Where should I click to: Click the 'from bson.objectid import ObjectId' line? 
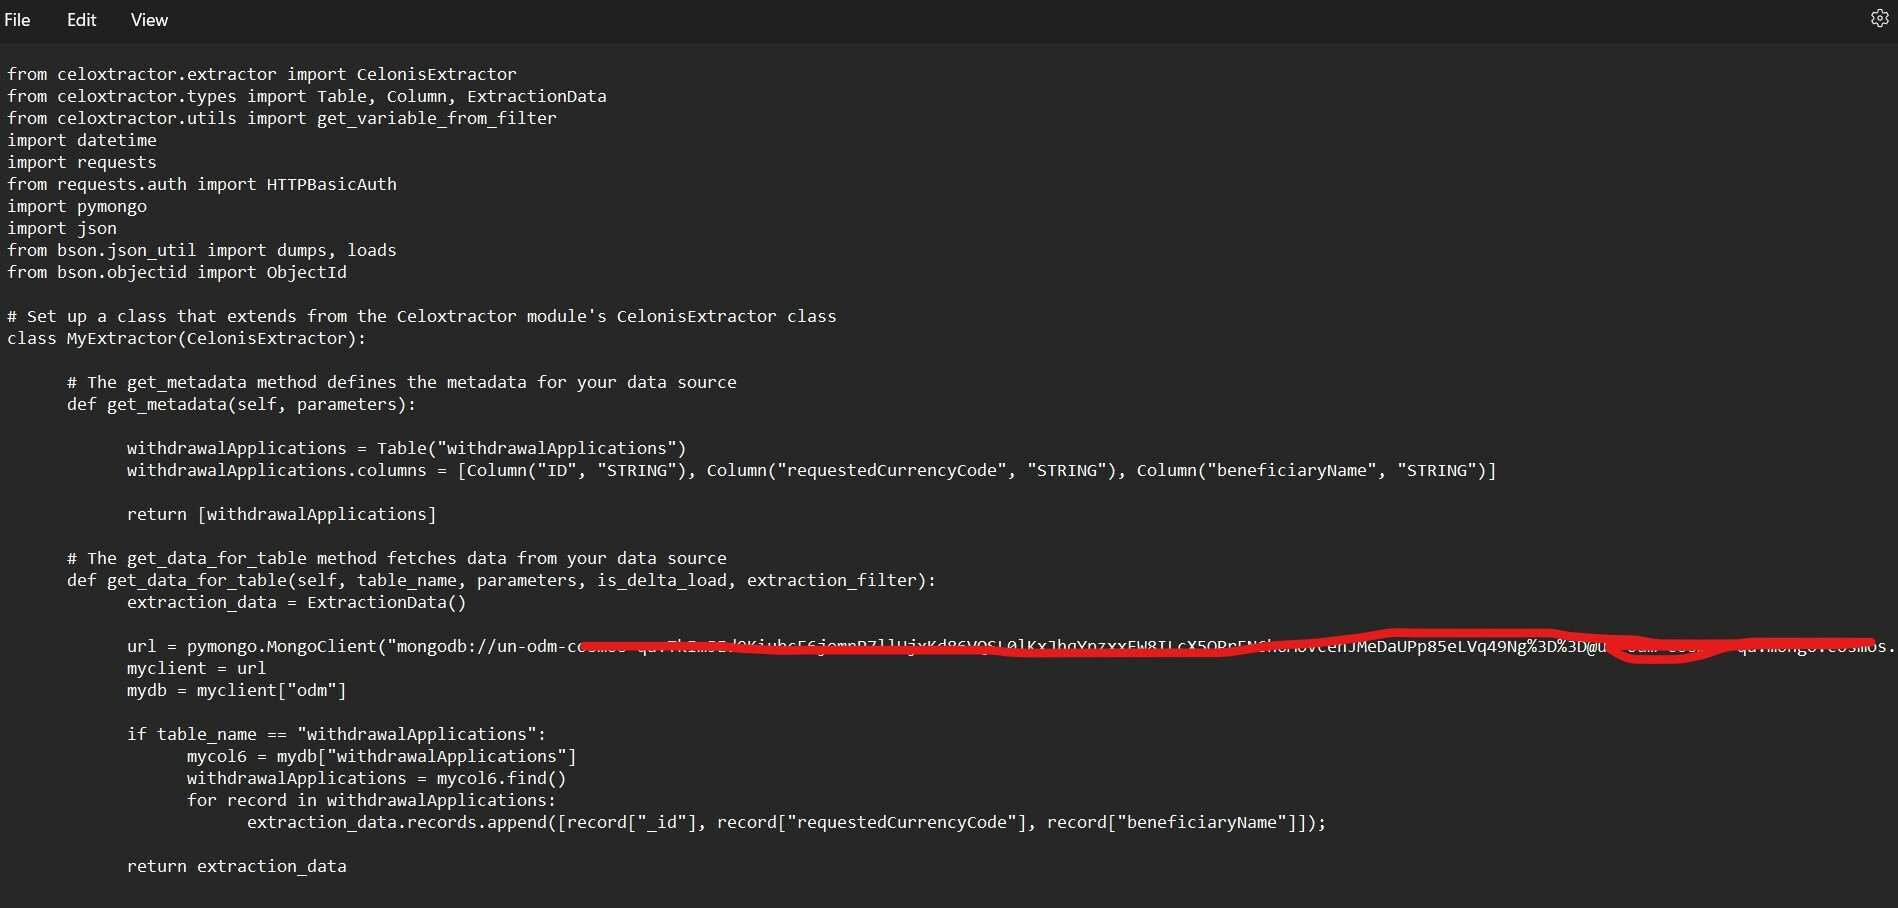point(177,272)
